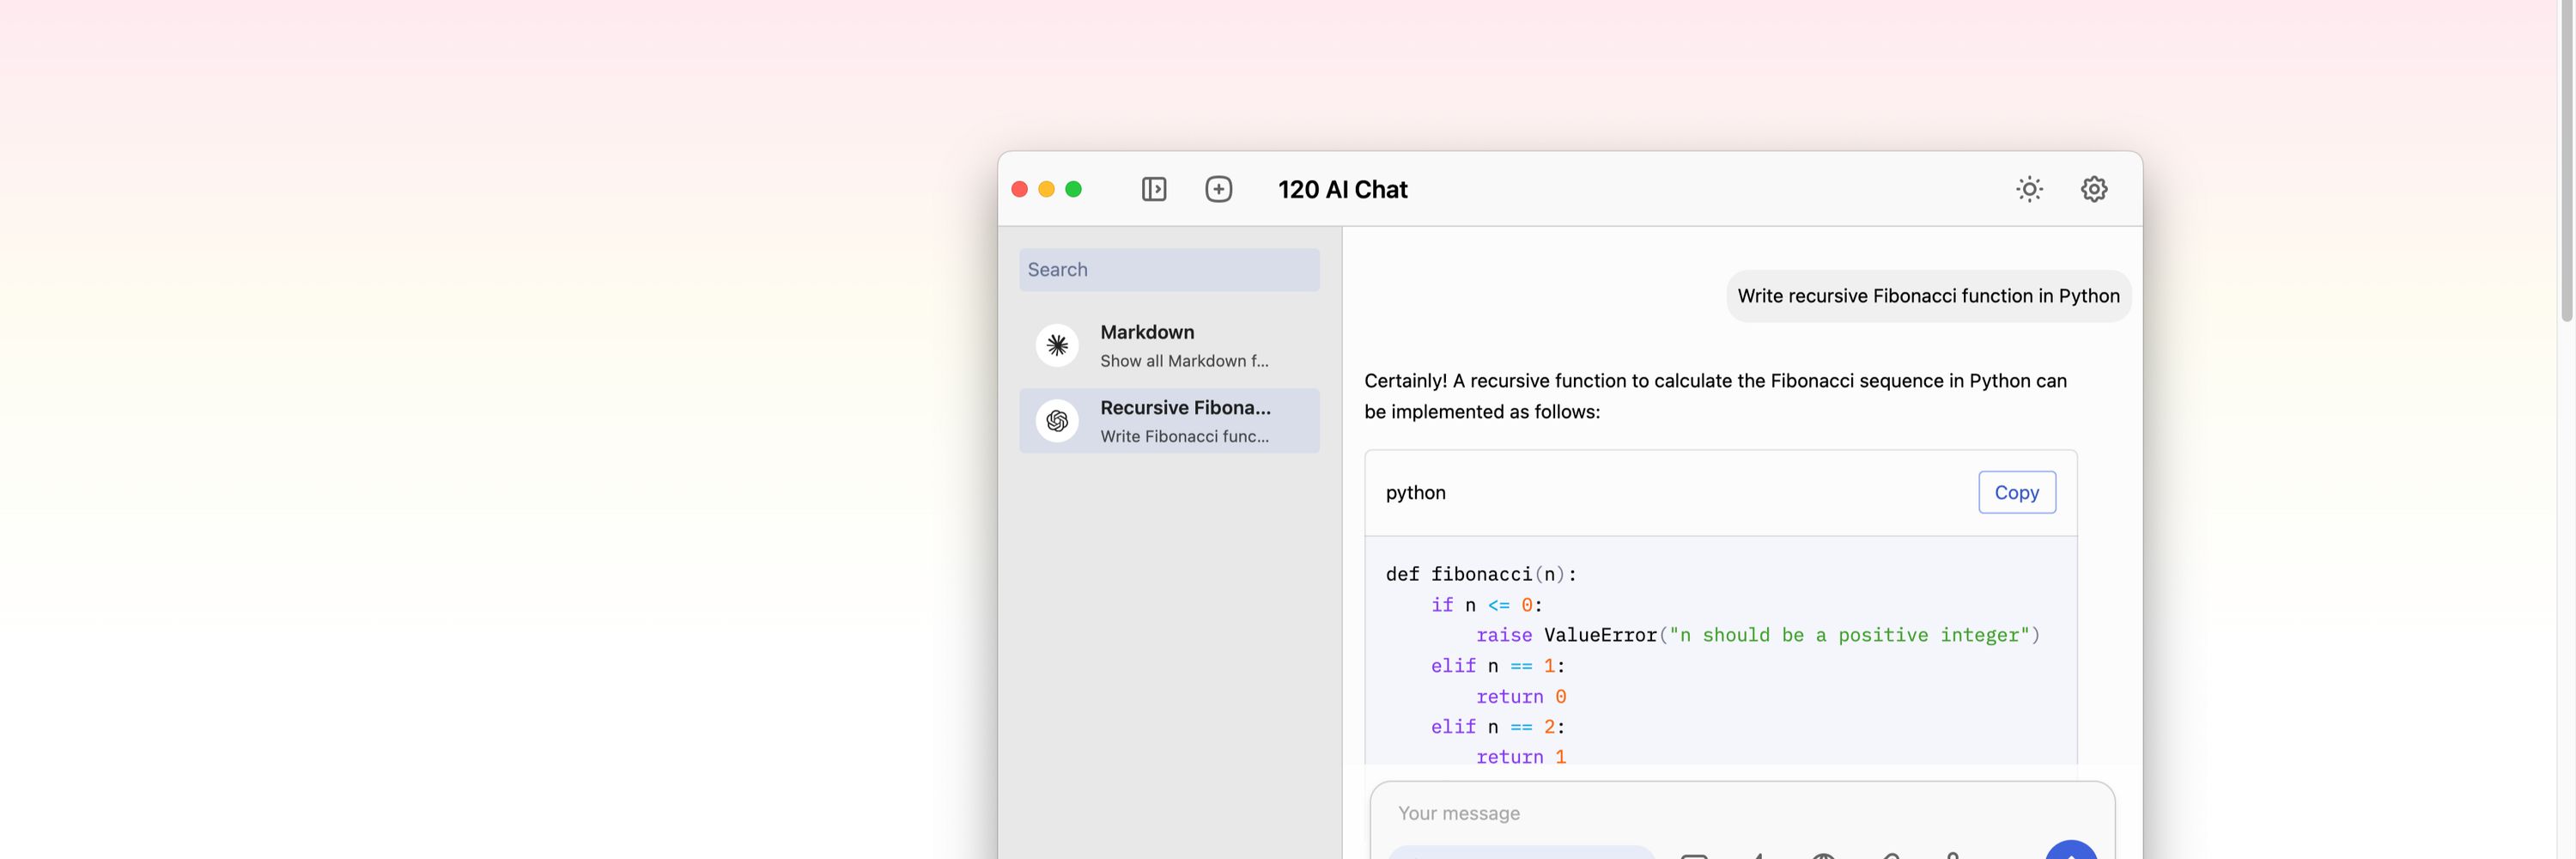The height and width of the screenshot is (859, 2576).
Task: Send message with blue arrow button
Action: click(x=2070, y=851)
